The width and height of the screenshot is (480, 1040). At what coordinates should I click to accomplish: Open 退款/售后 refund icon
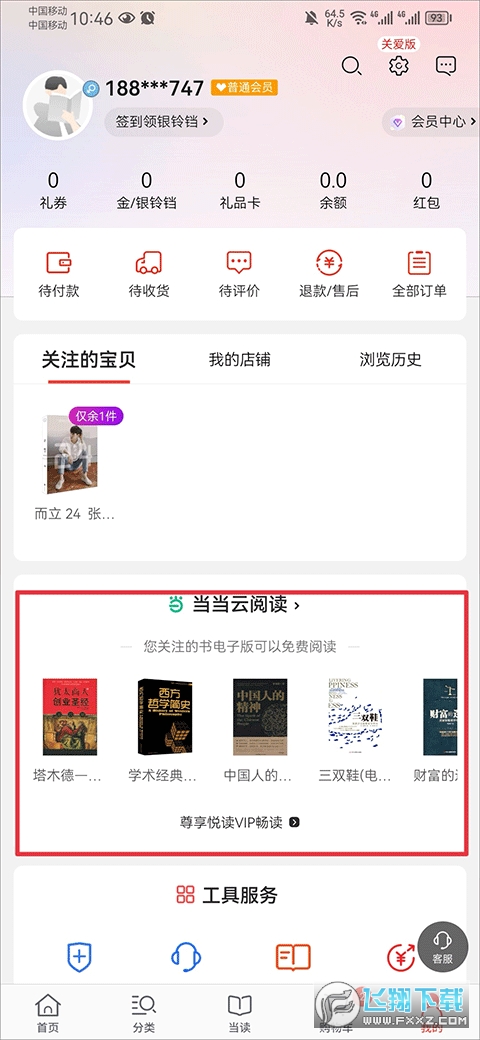[x=329, y=263]
